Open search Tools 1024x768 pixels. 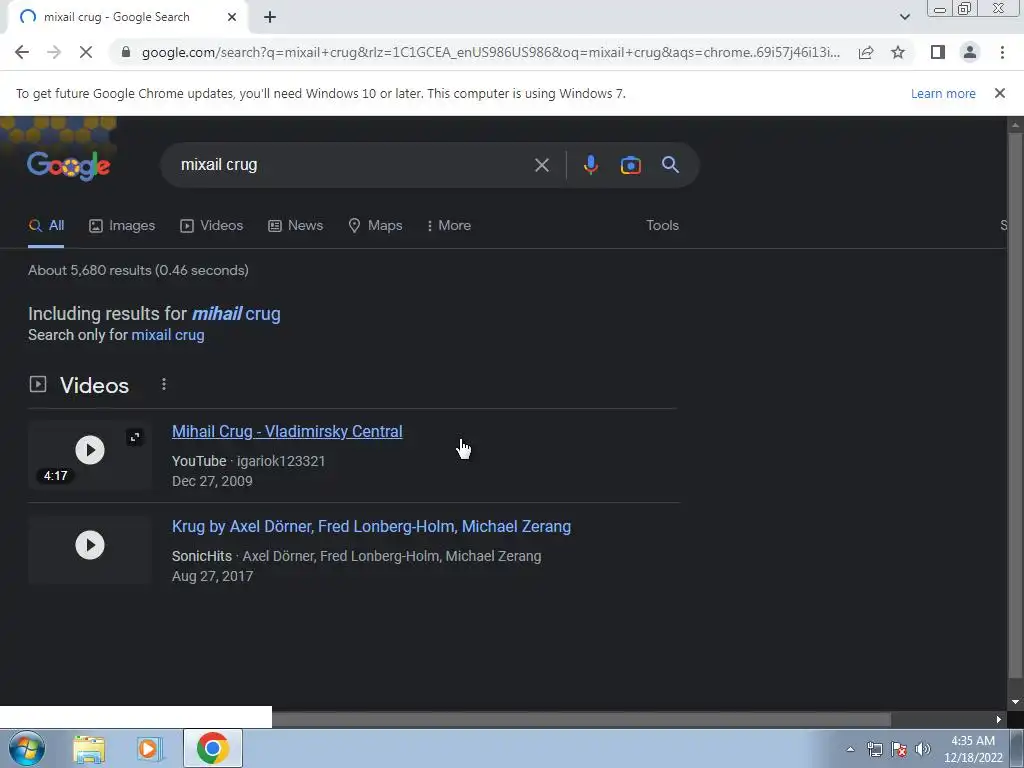click(x=662, y=225)
